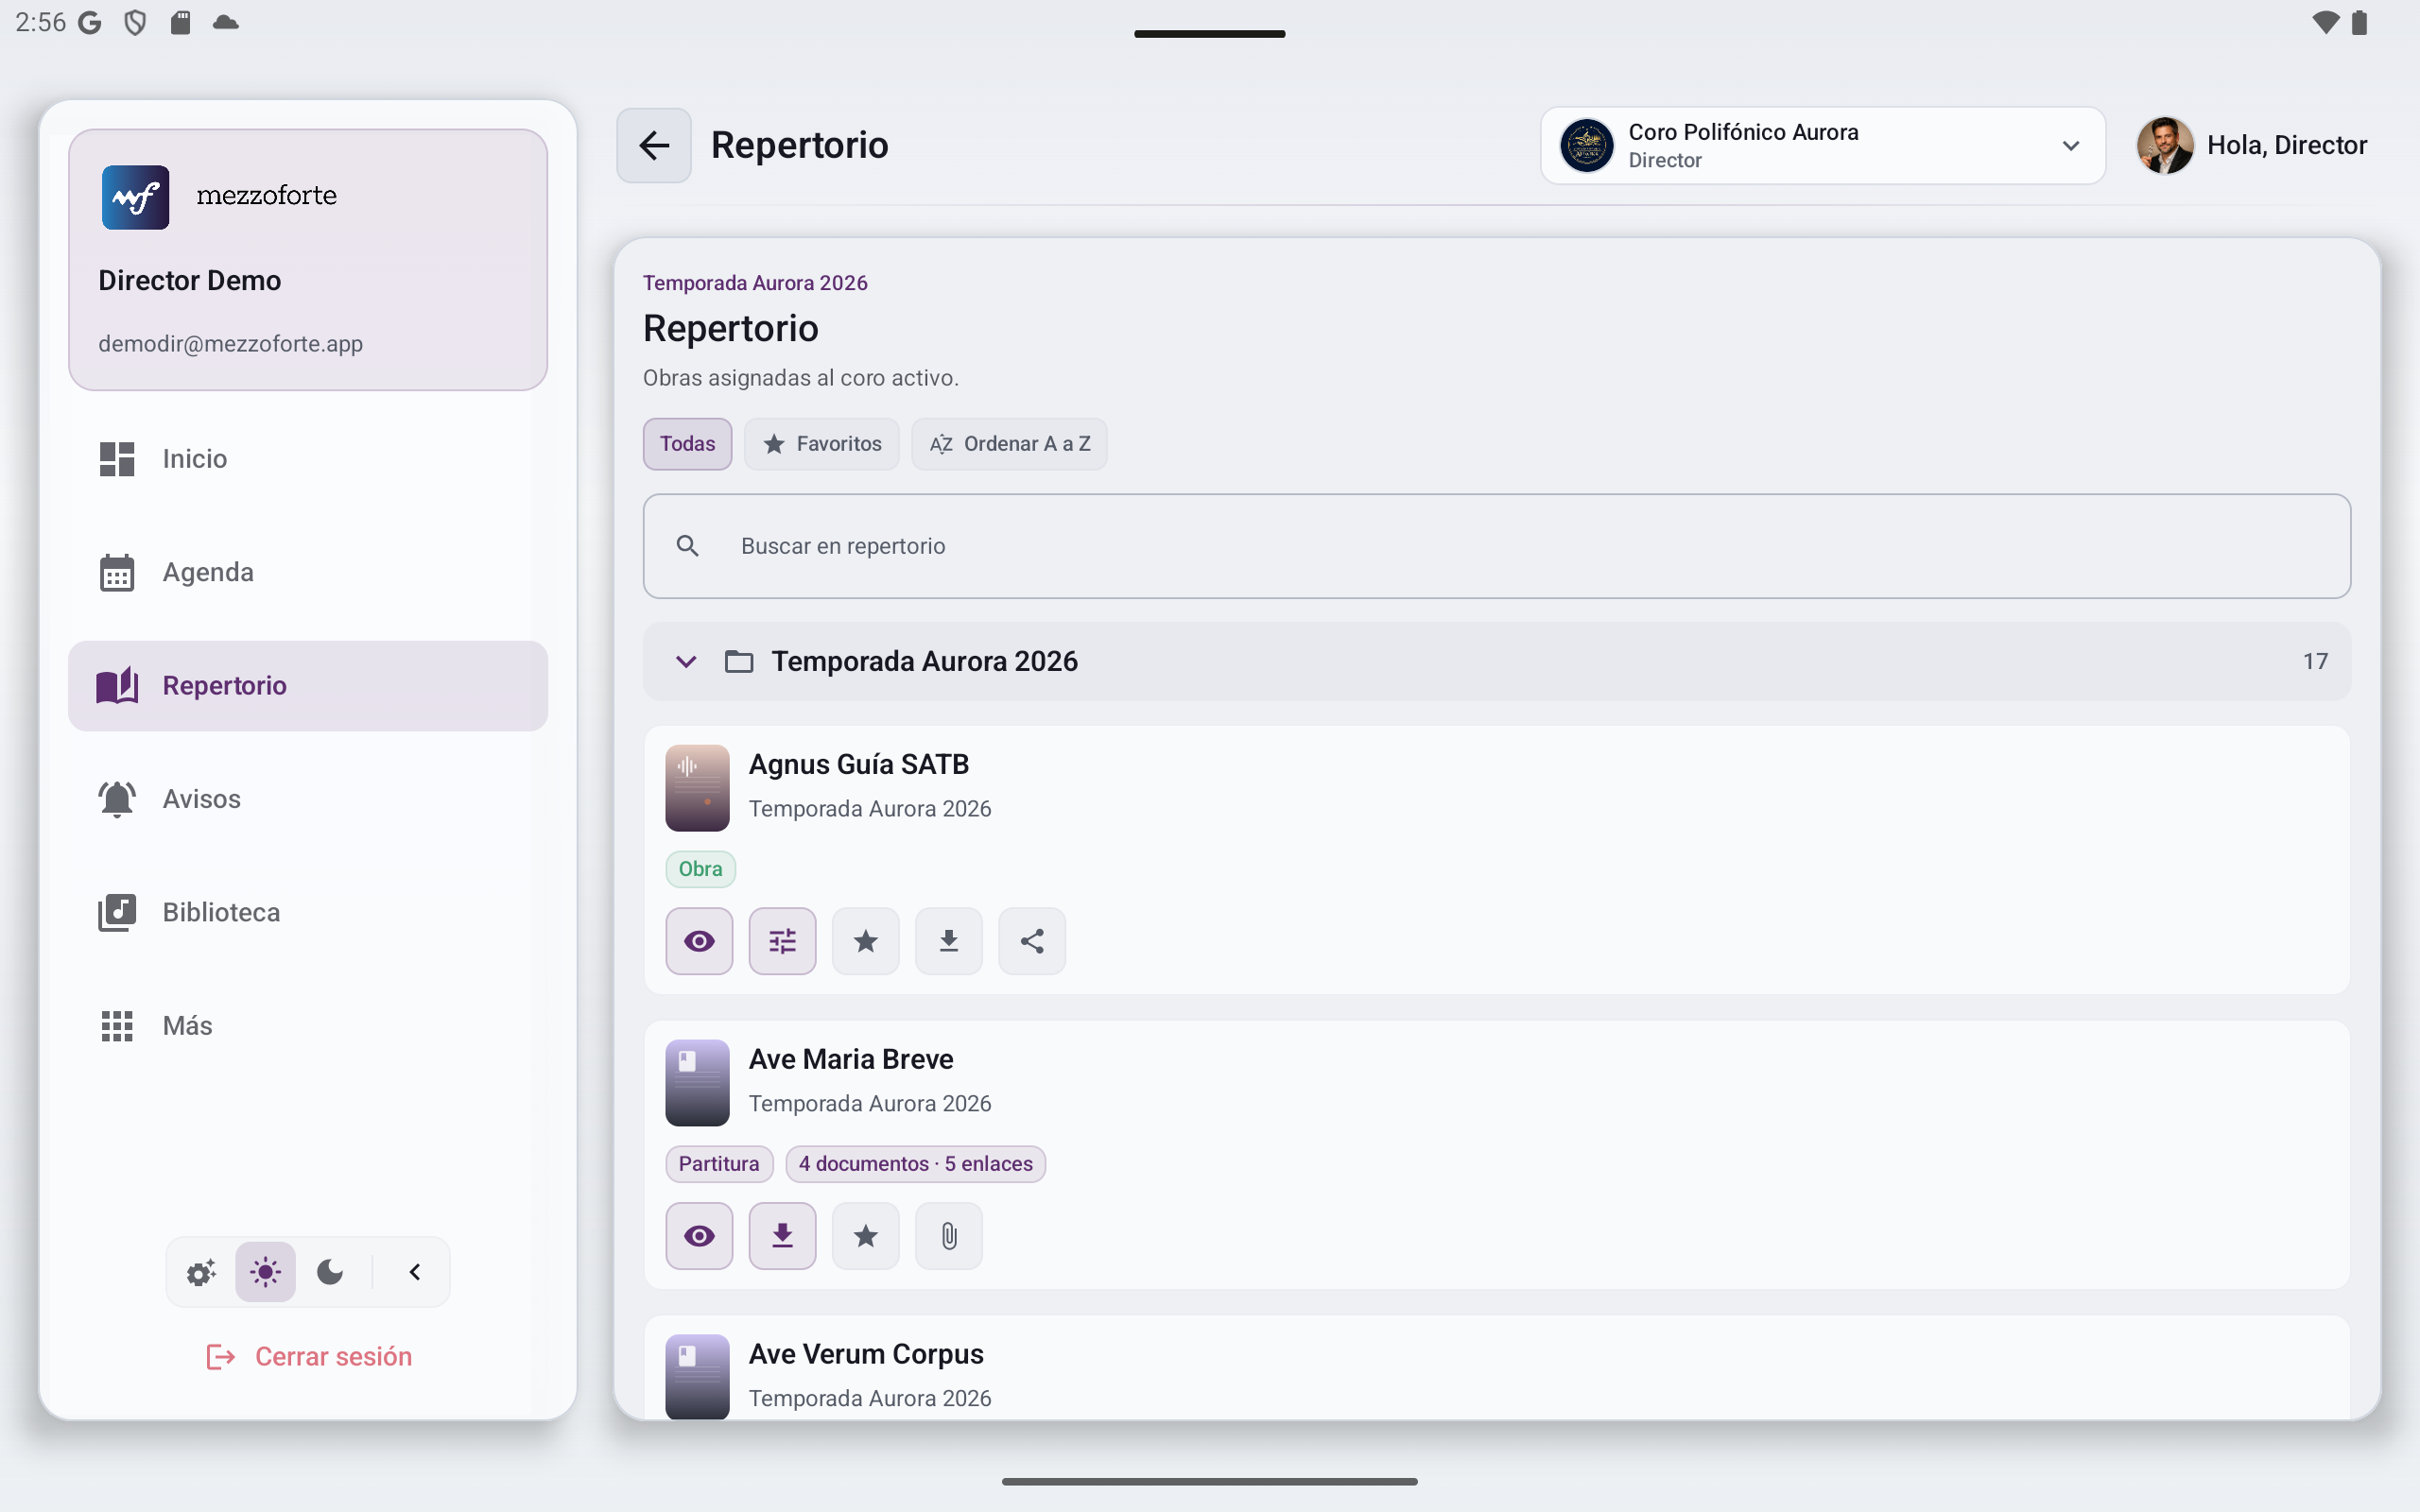Click the cloud status bar icon
The height and width of the screenshot is (1512, 2420).
click(x=226, y=23)
